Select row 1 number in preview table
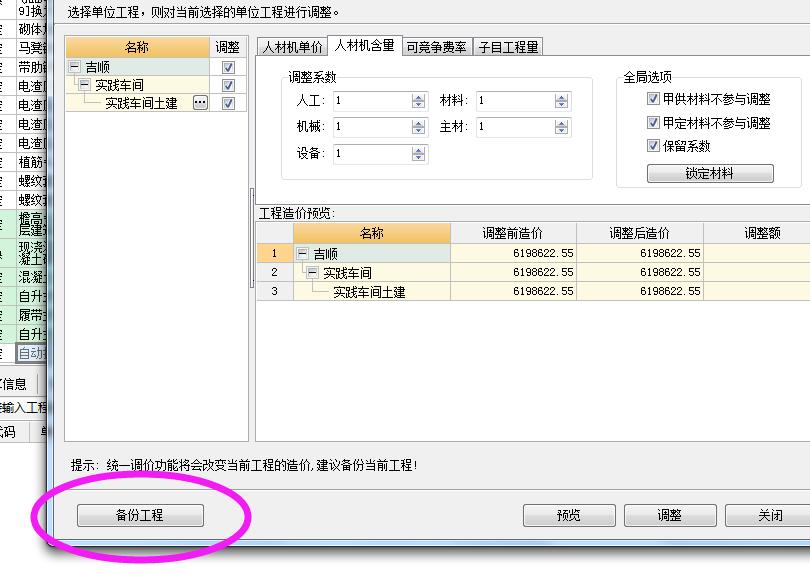 click(275, 253)
